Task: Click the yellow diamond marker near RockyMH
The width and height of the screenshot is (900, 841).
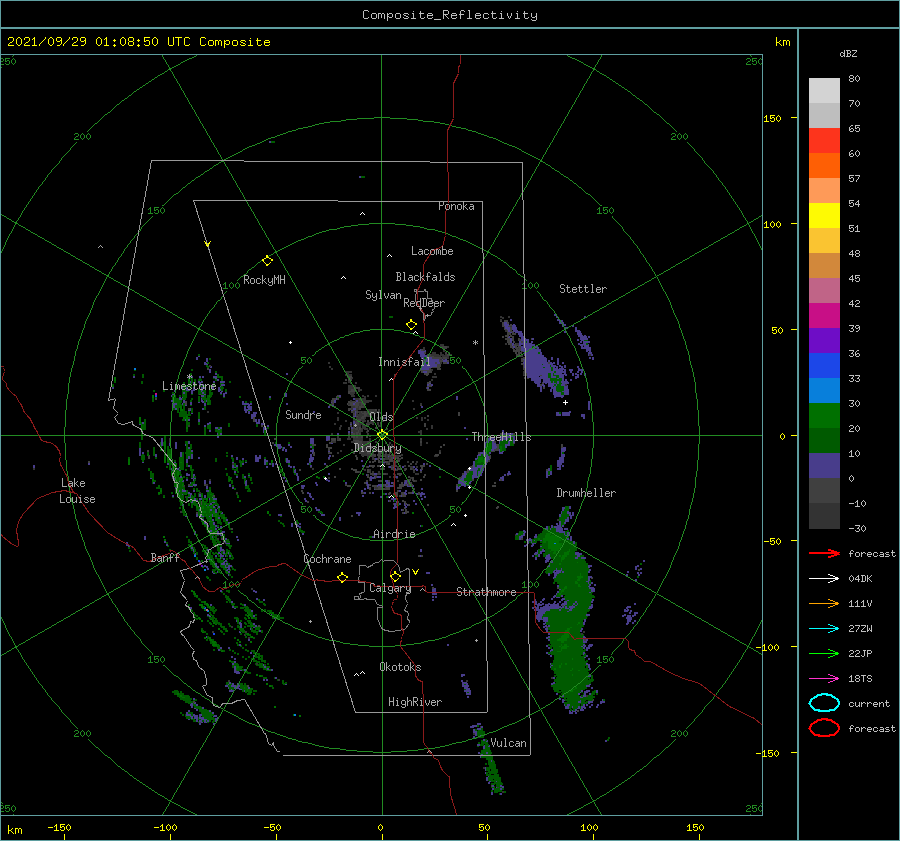Action: [x=267, y=261]
